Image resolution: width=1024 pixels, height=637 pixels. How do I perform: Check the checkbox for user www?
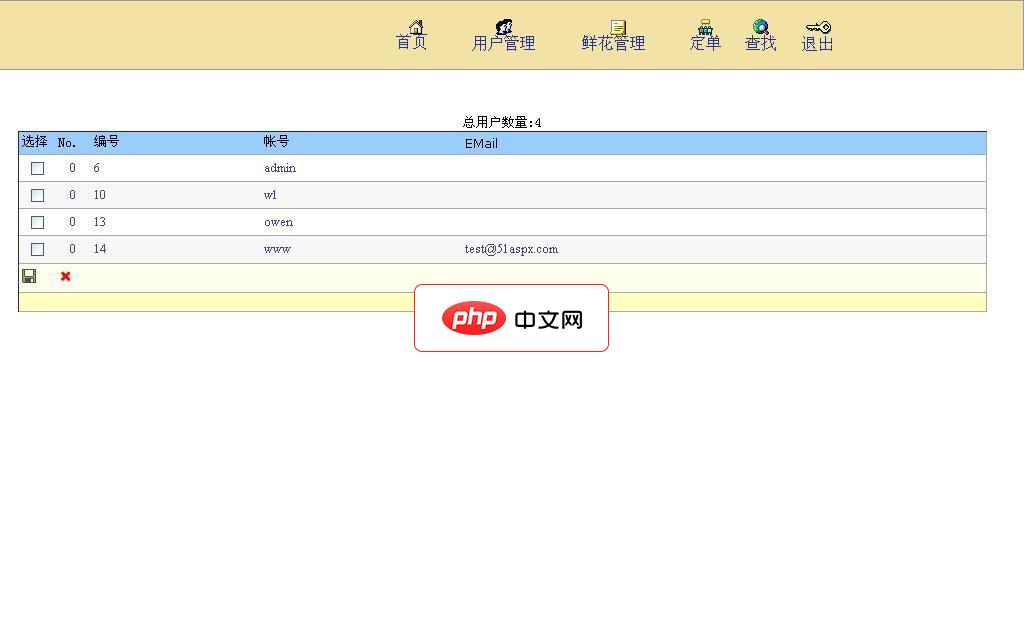[37, 249]
